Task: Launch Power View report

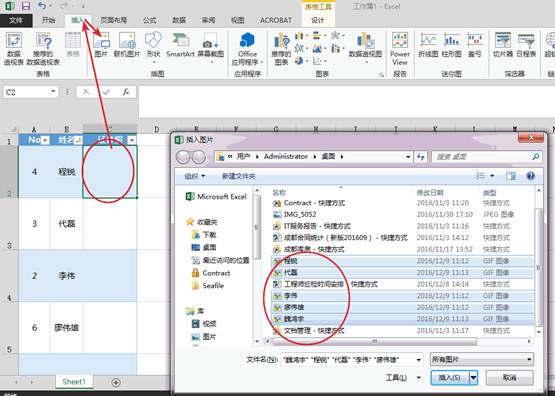Action: (x=400, y=49)
